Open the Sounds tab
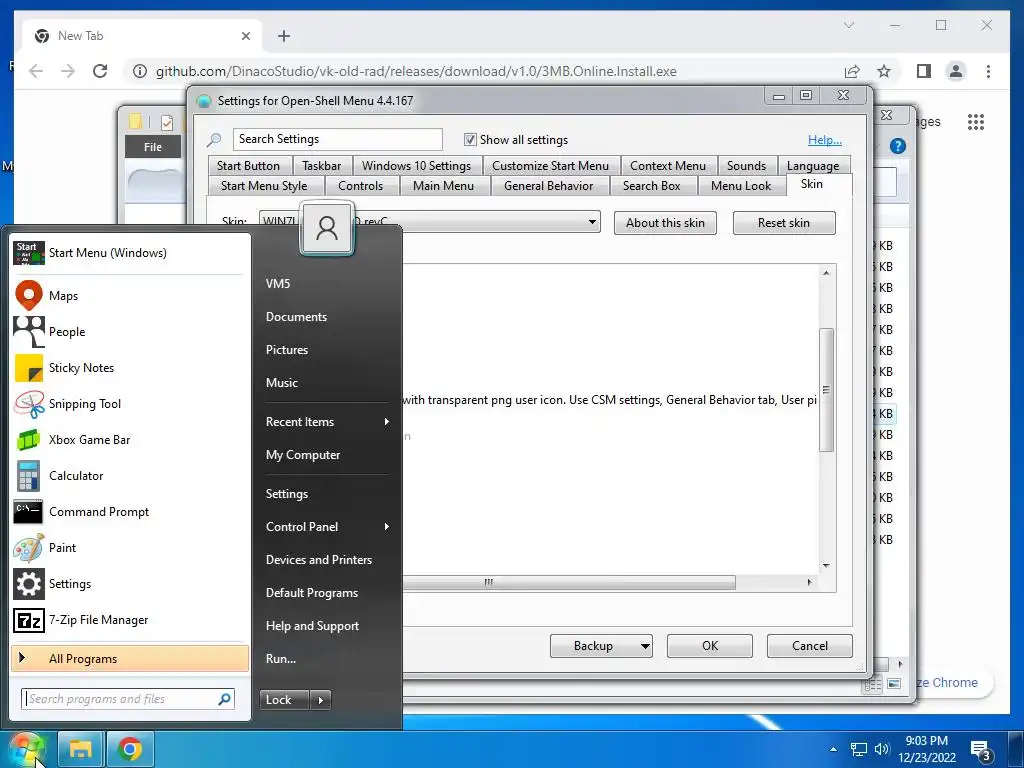The height and width of the screenshot is (768, 1024). pos(746,166)
